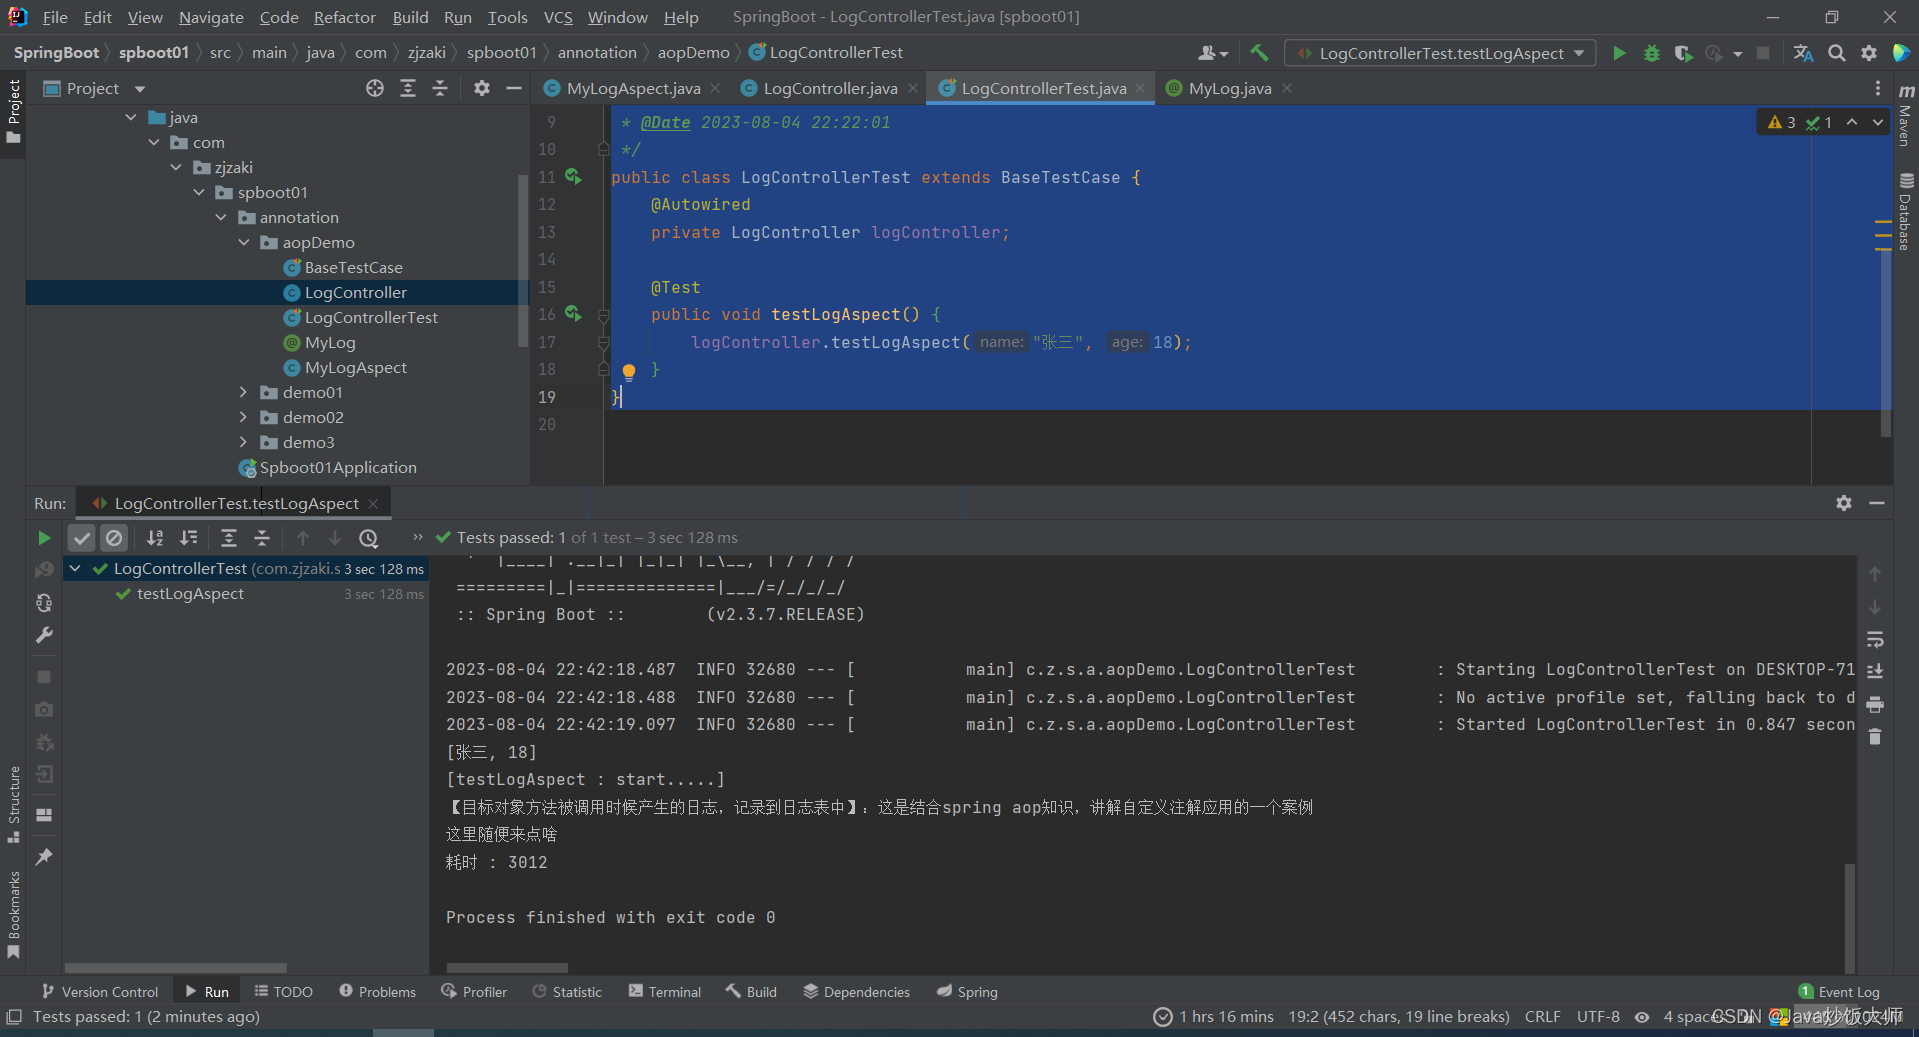Click test tree horizontal scrollbar
This screenshot has height=1037, width=1919.
click(x=175, y=968)
